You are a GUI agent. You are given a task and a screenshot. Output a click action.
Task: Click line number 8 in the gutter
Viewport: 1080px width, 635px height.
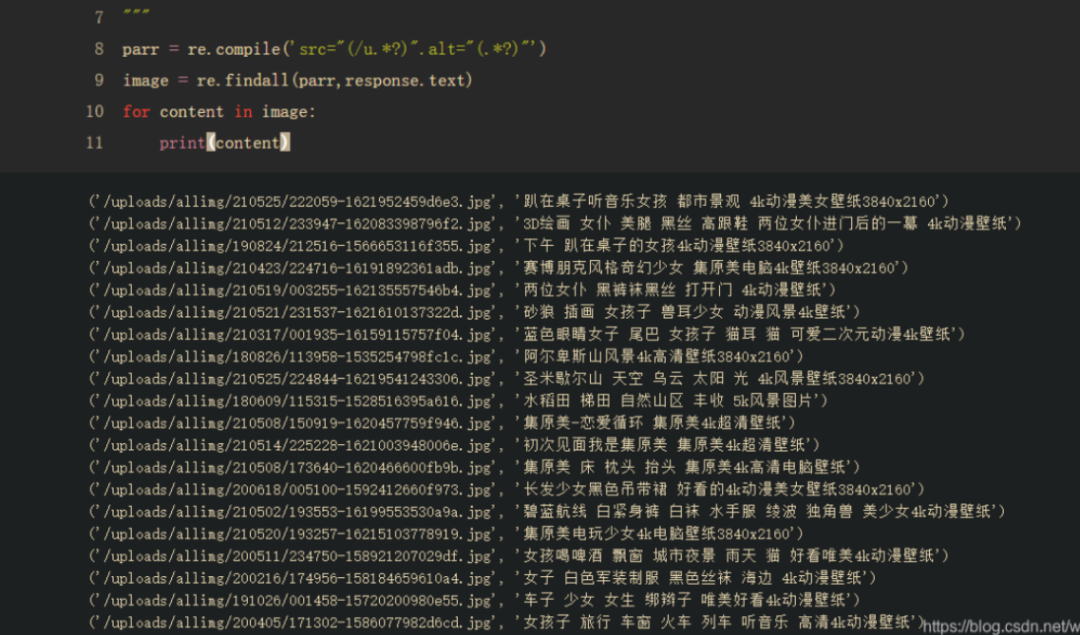[x=98, y=49]
